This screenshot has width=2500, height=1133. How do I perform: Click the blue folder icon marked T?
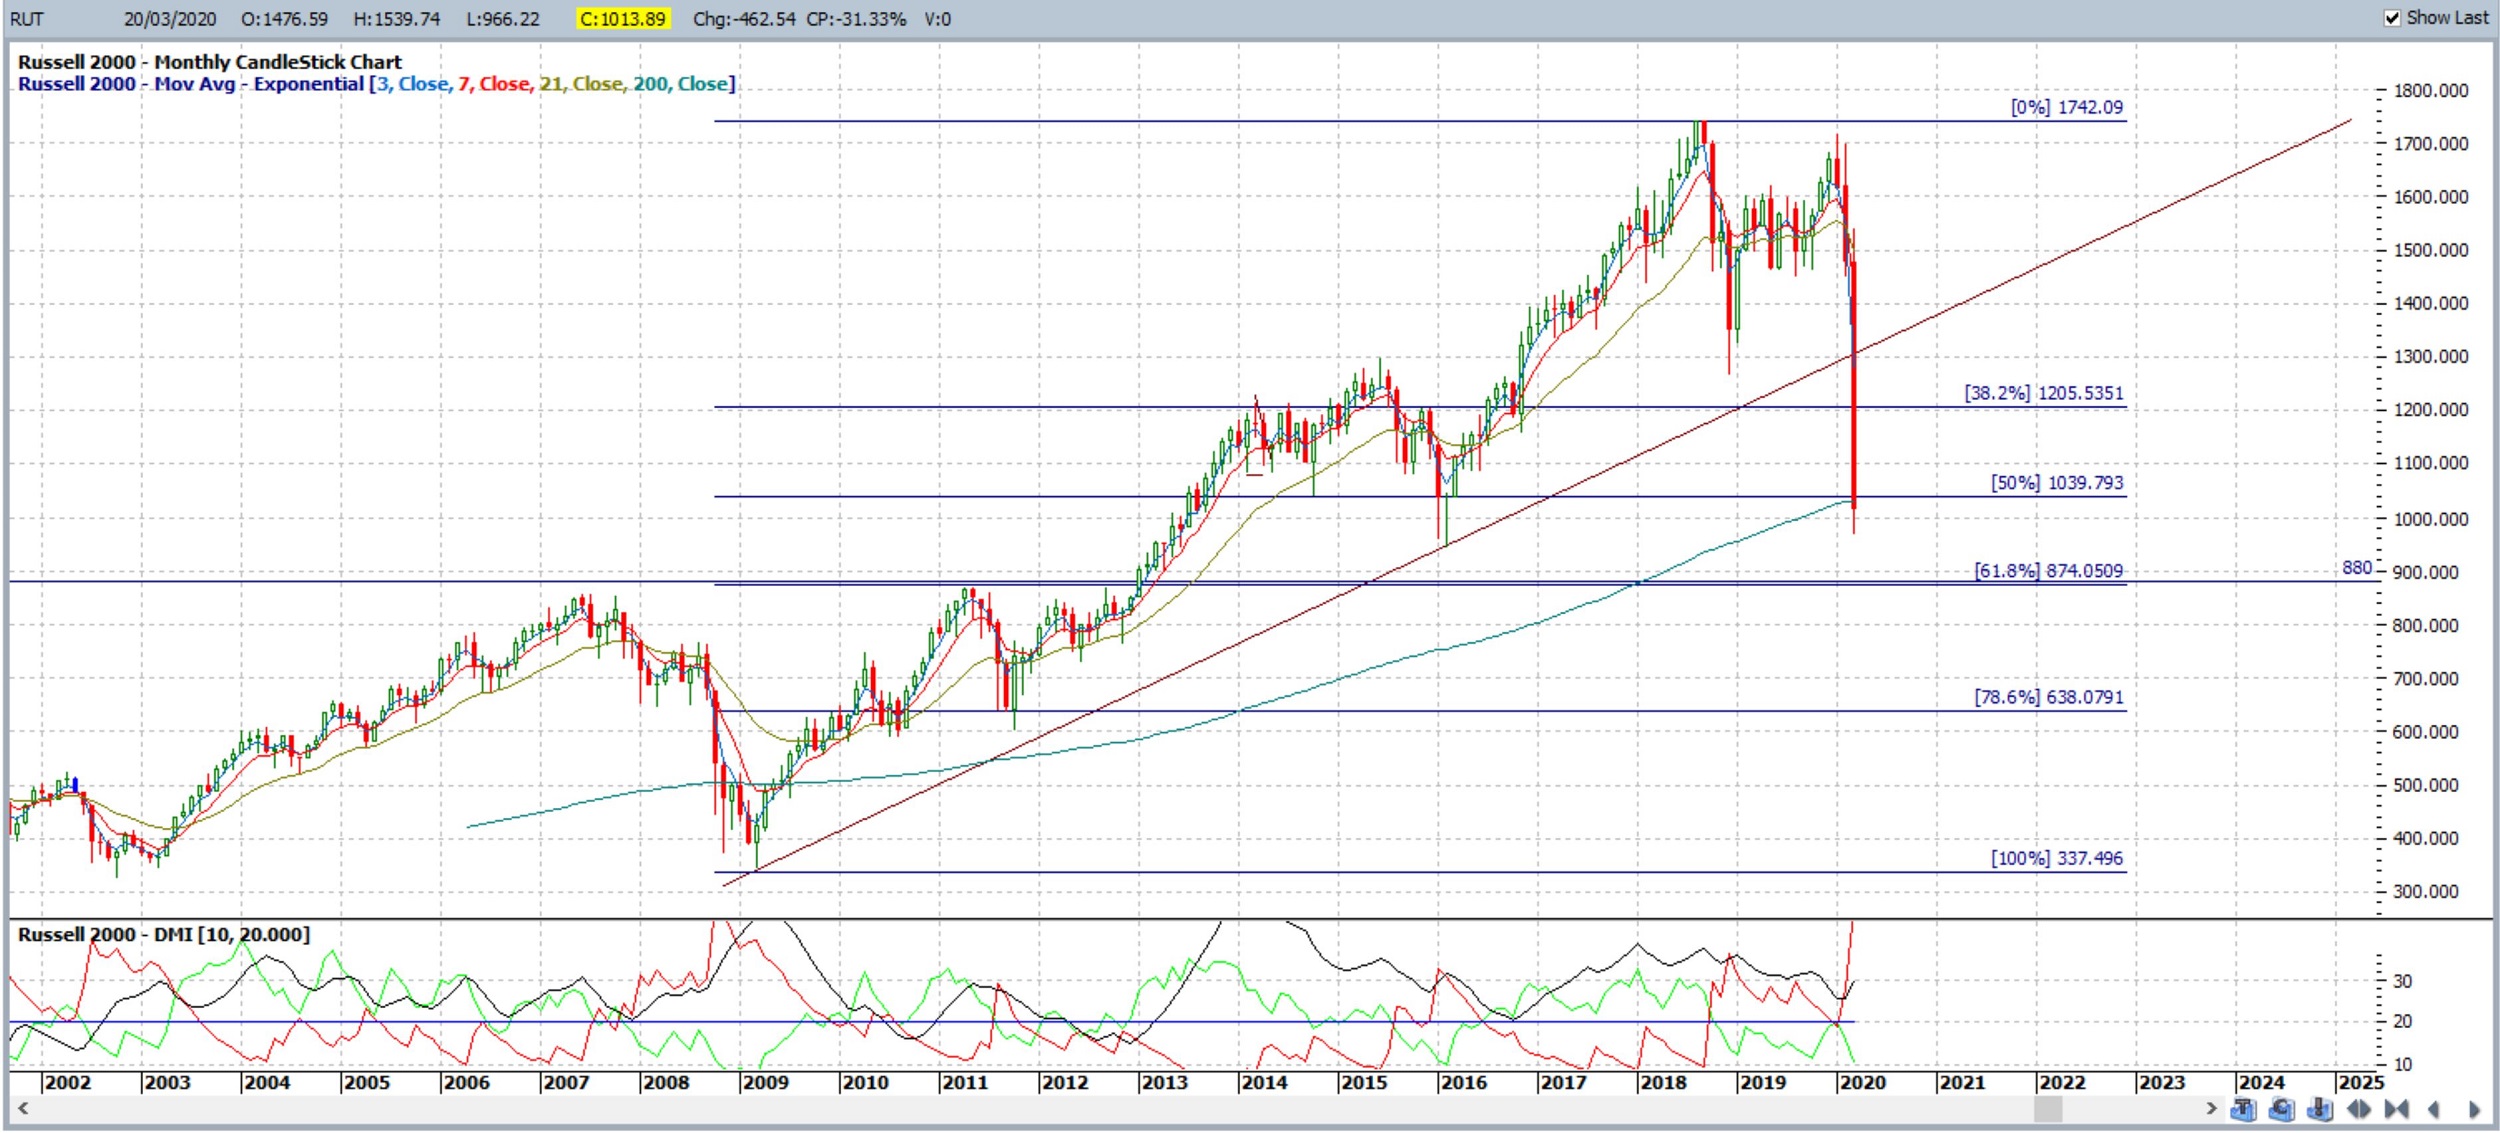coord(2243,1109)
